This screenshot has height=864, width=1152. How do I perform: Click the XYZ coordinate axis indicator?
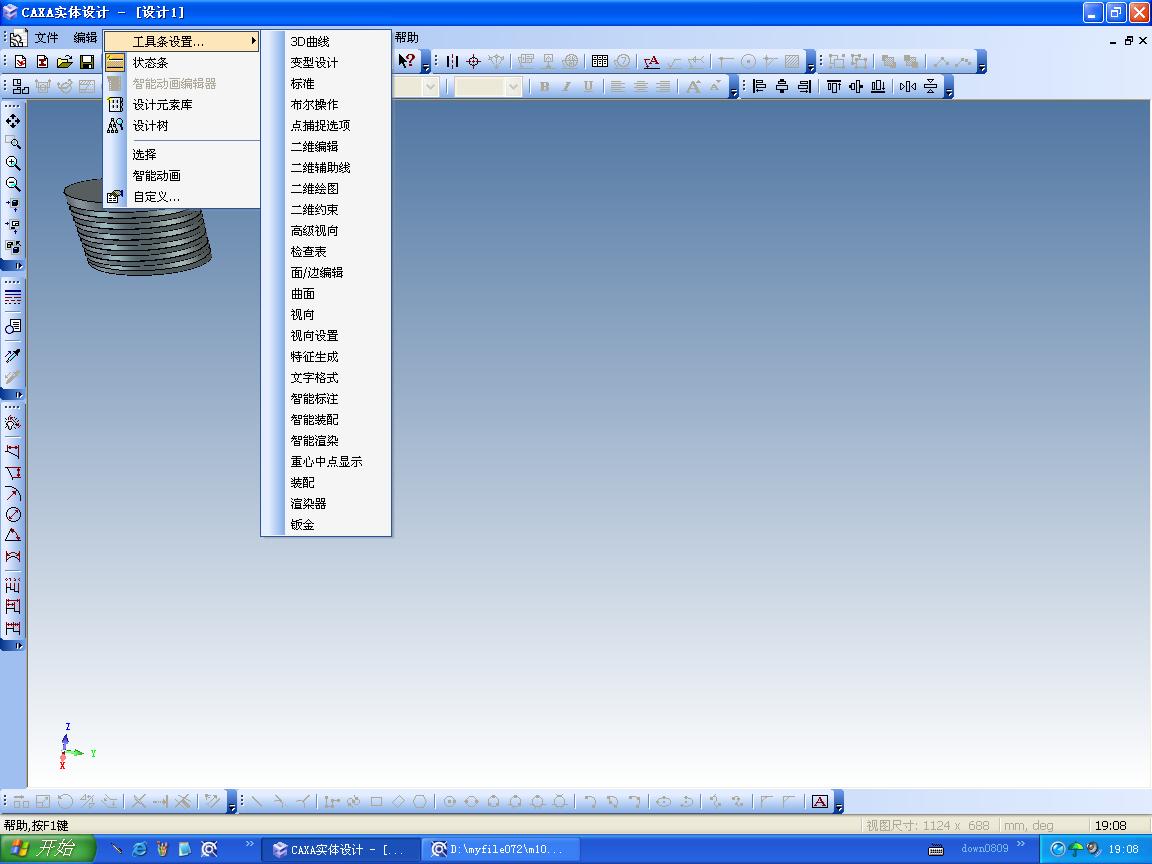(x=76, y=746)
